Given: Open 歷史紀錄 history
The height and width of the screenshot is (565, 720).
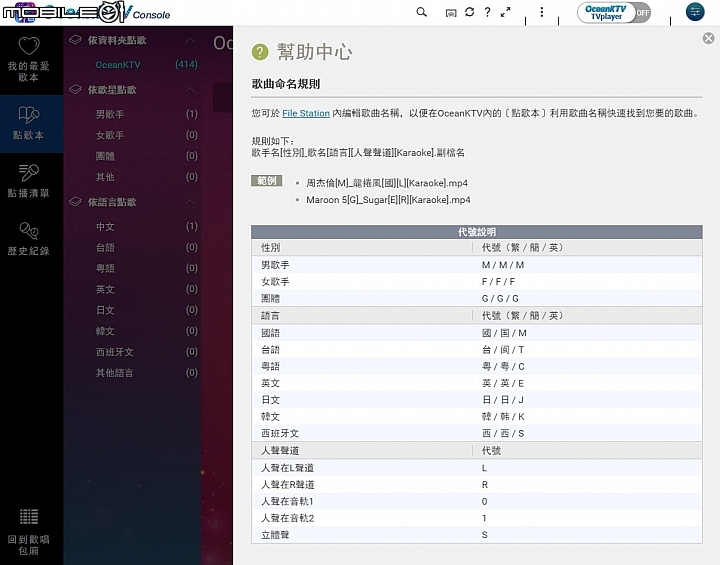Looking at the screenshot, I should pos(28,239).
